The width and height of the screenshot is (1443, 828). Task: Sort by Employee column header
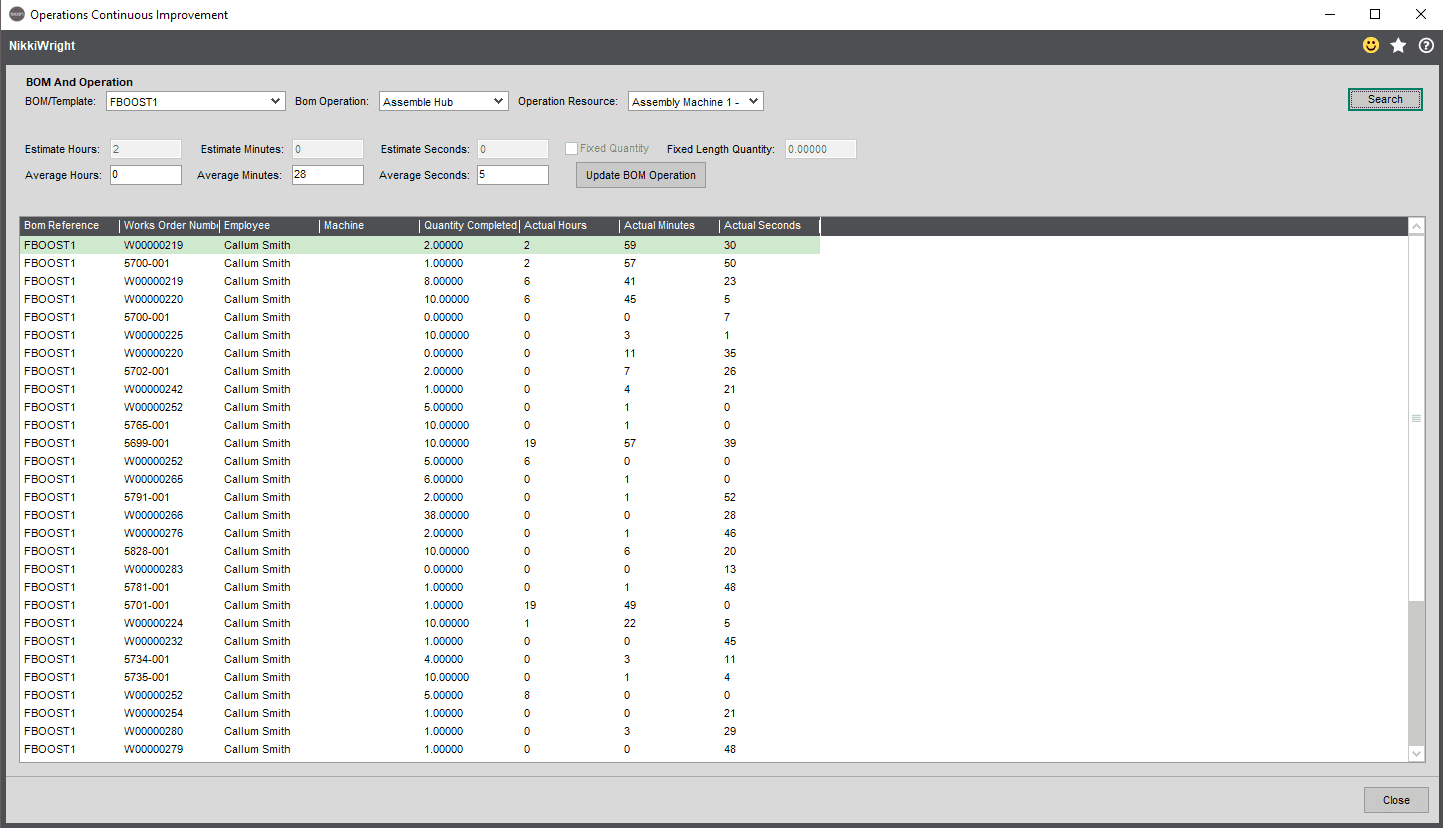270,226
